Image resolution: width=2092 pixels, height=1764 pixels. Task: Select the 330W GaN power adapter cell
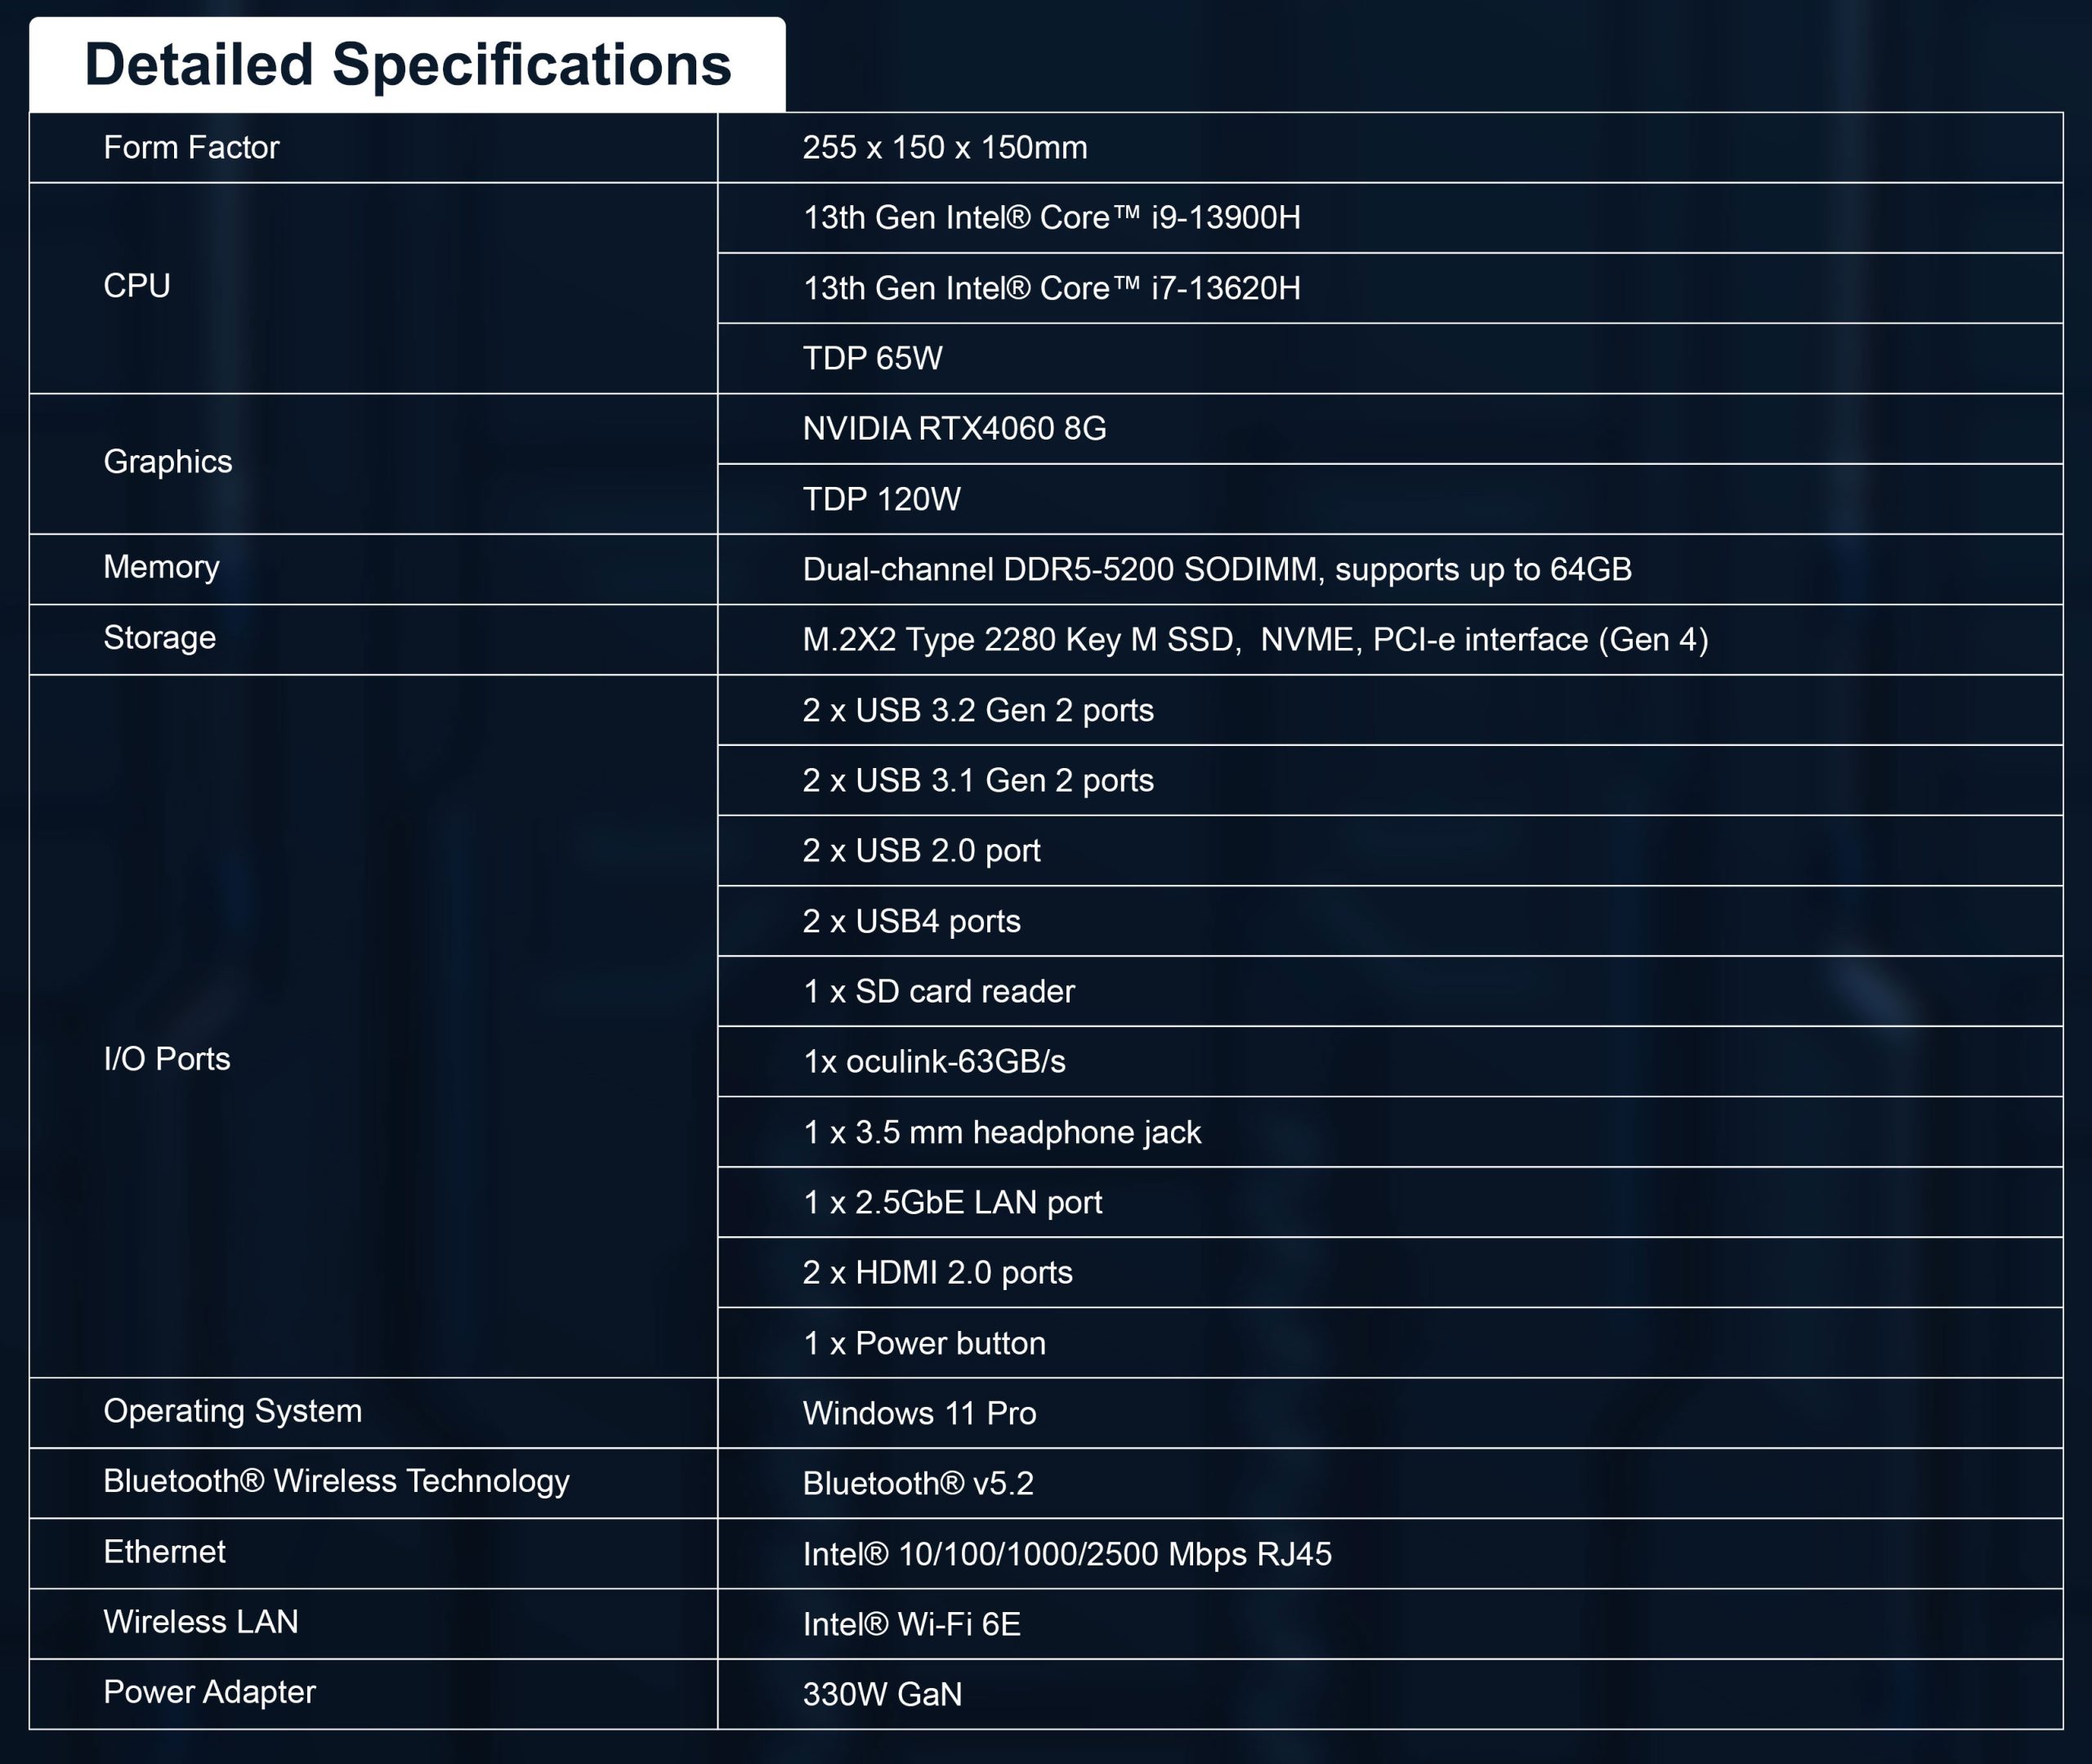882,1694
